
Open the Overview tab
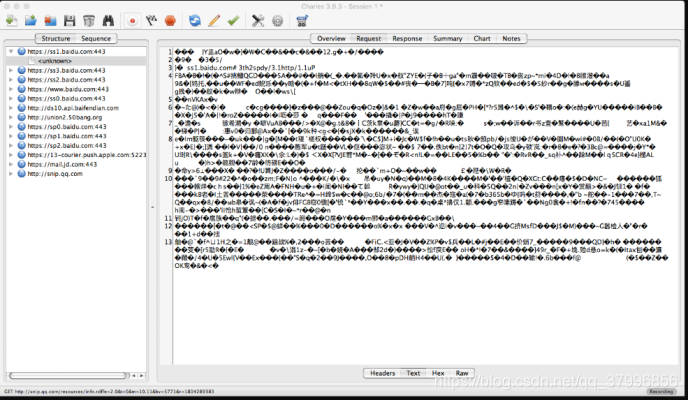coord(331,39)
